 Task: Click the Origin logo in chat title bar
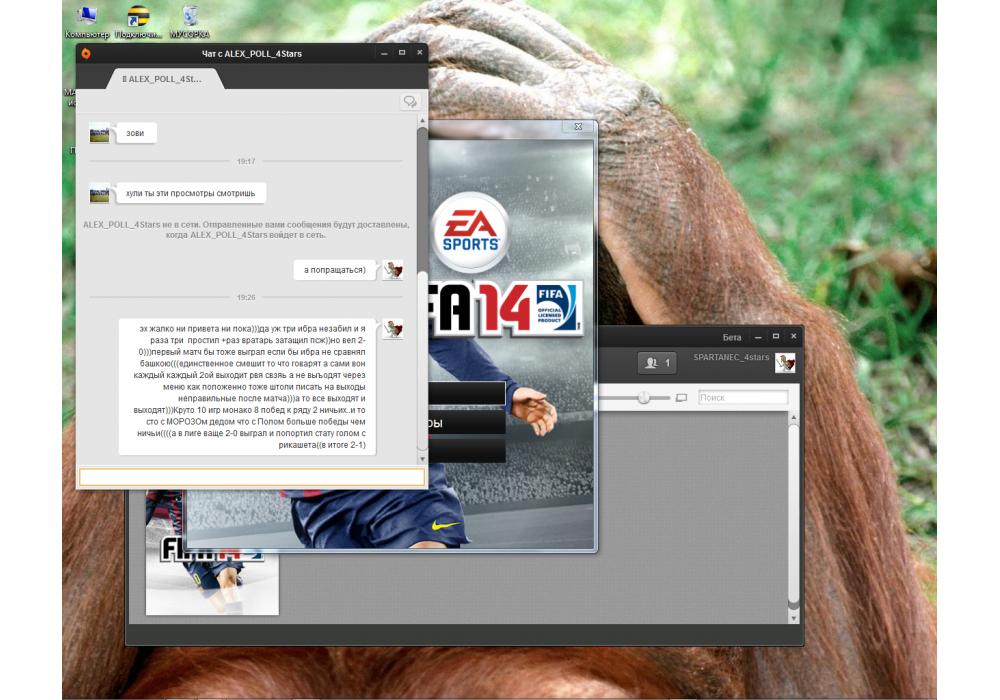86,53
